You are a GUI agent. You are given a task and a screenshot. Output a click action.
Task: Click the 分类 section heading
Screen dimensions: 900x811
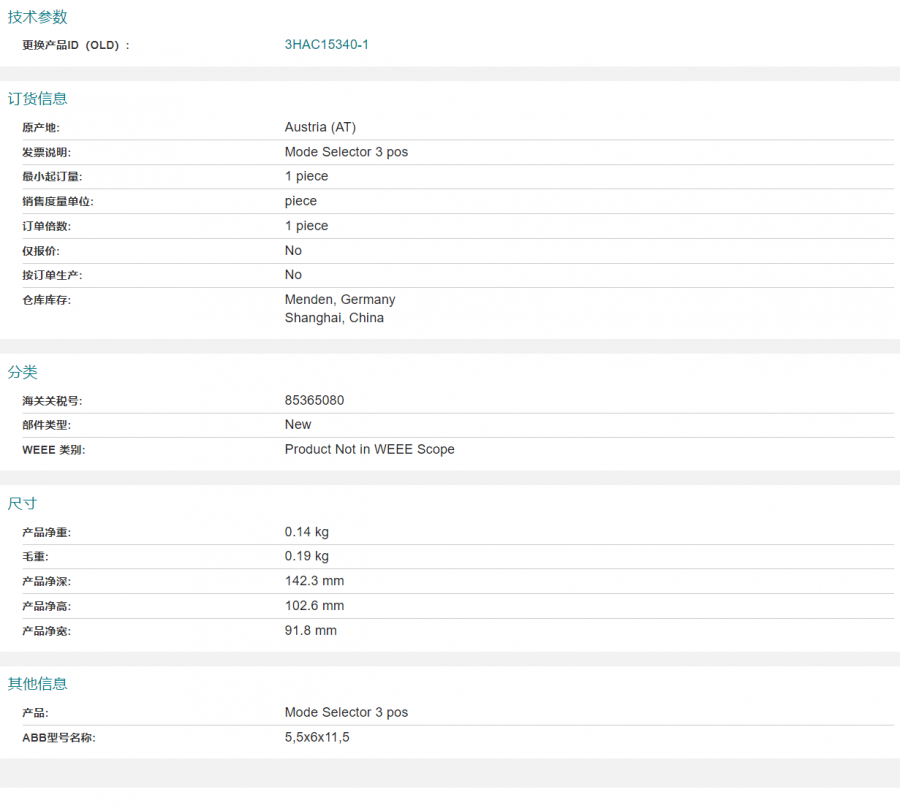[23, 372]
